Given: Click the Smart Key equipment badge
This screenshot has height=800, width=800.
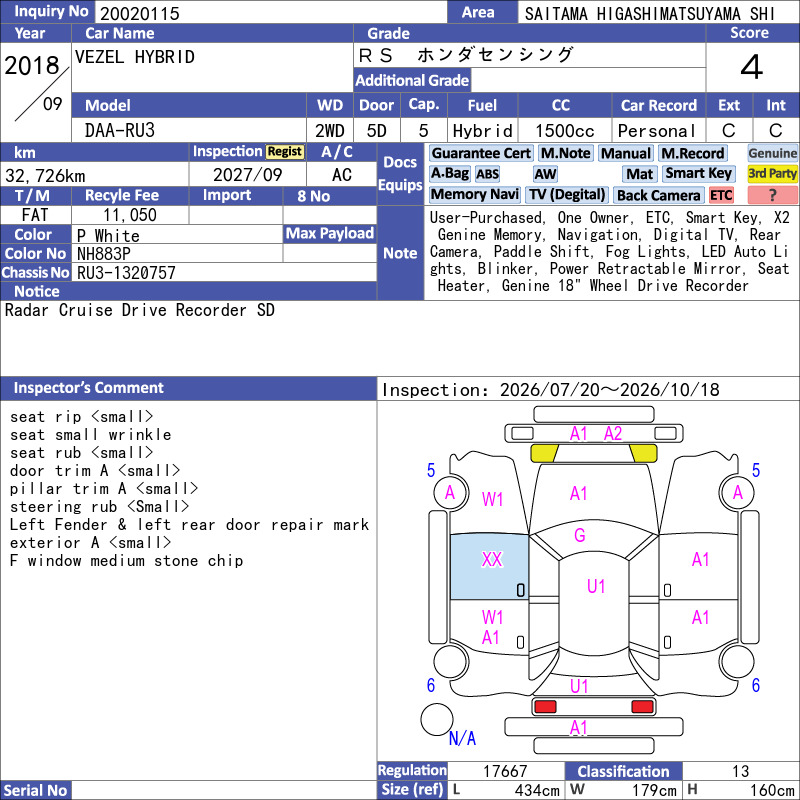Looking at the screenshot, I should tap(698, 173).
